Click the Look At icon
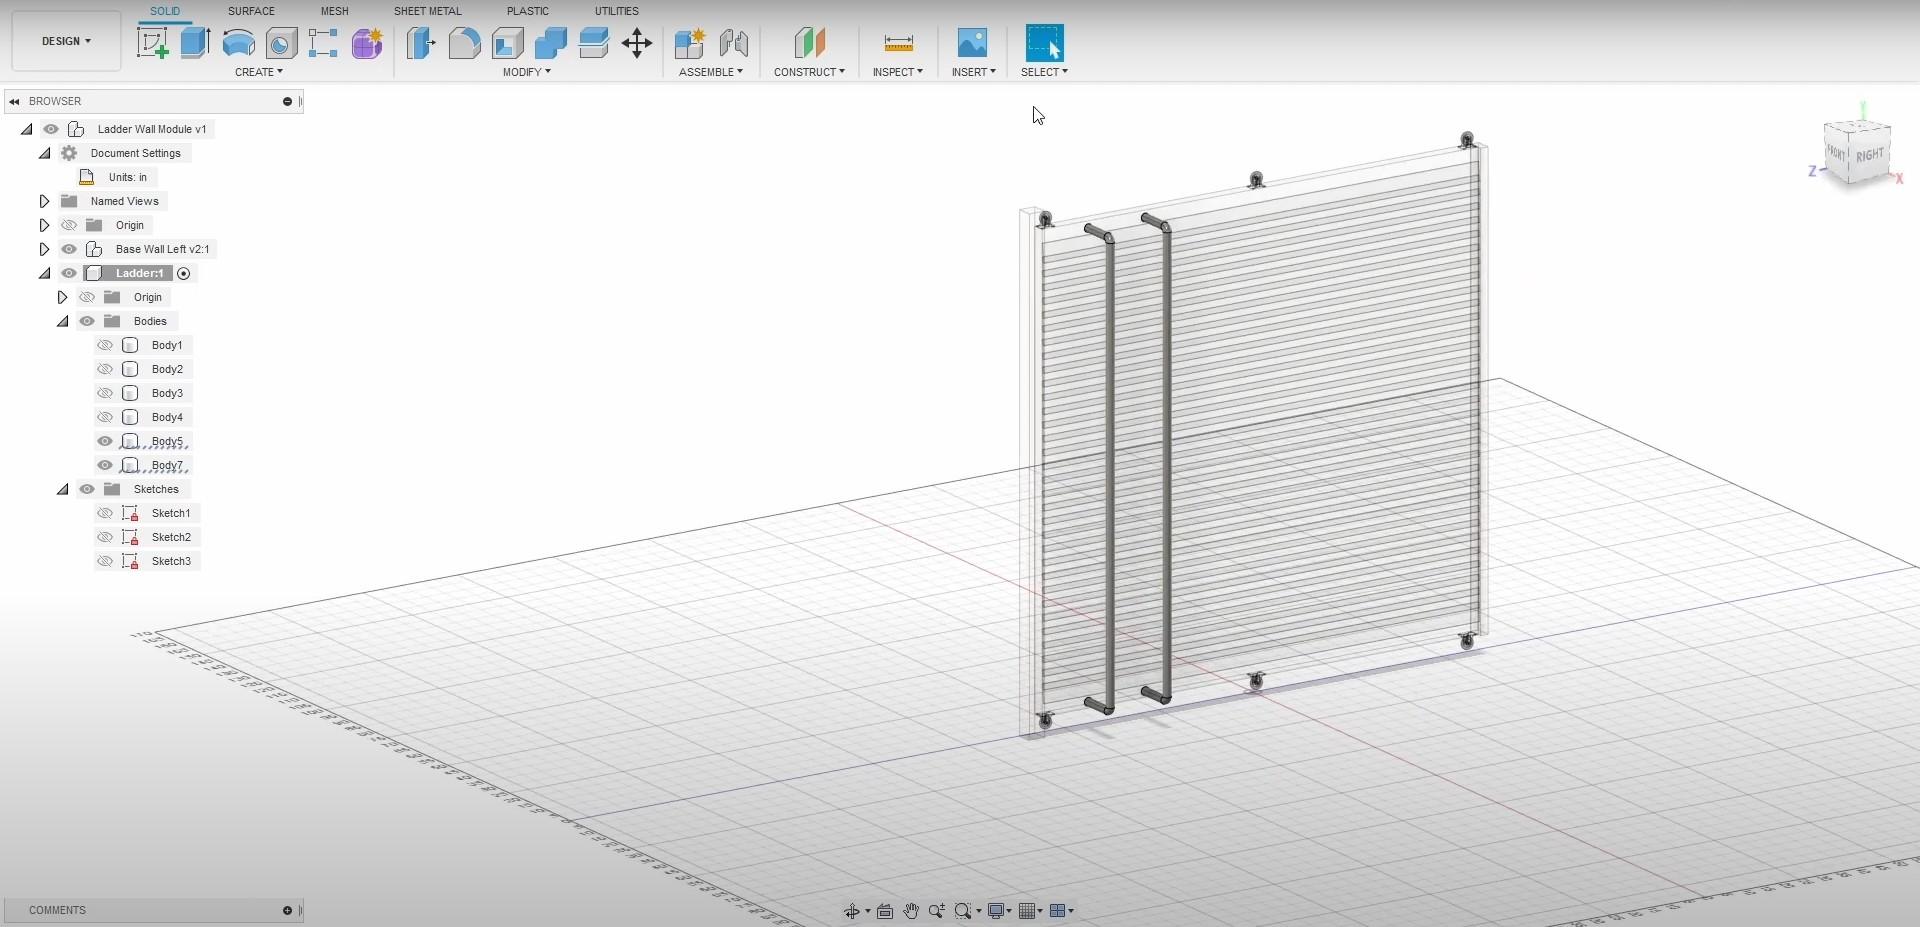The height and width of the screenshot is (927, 1920). [885, 911]
